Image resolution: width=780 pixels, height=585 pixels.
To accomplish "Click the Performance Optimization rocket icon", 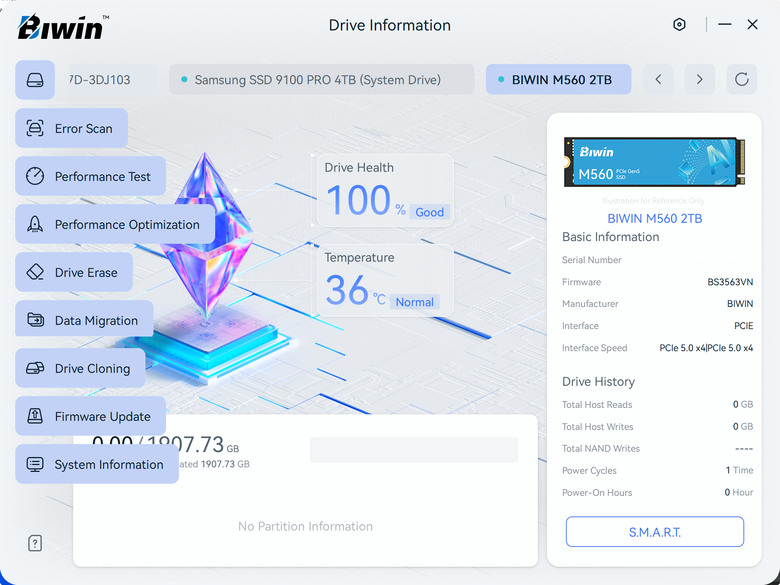I will tap(35, 224).
